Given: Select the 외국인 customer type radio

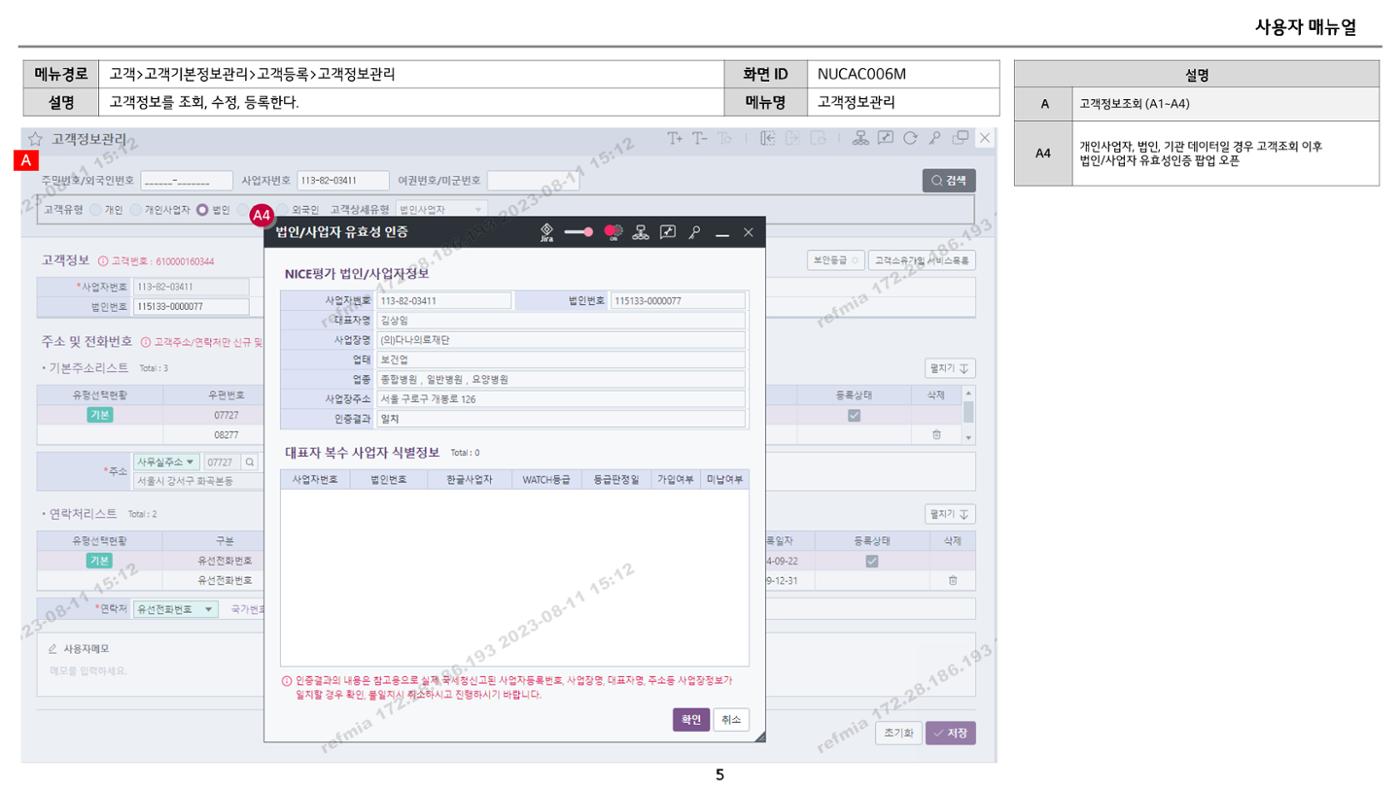Looking at the screenshot, I should tap(283, 210).
